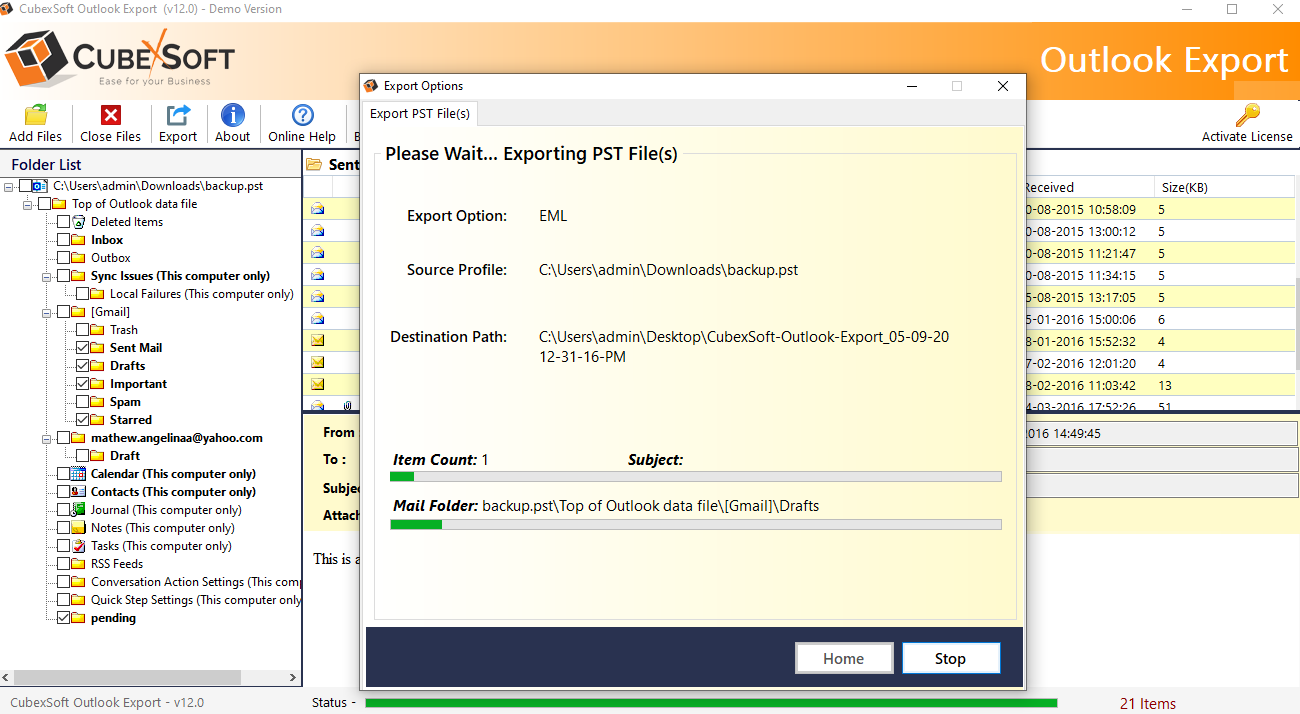This screenshot has width=1300, height=714.
Task: Click the RSS Feeds folder icon
Action: 79,564
